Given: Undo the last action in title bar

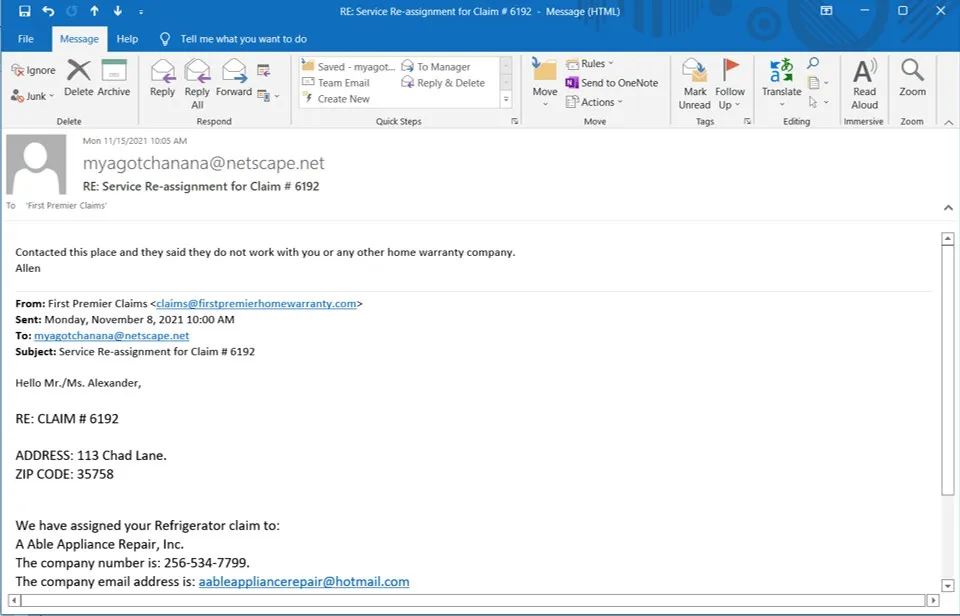Looking at the screenshot, I should pyautogui.click(x=48, y=11).
